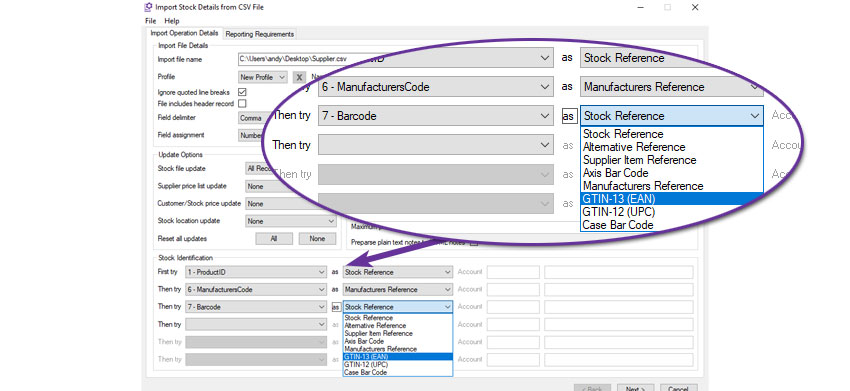The image size is (850, 391).
Task: Enable File includes header record checkbox
Action: (242, 103)
